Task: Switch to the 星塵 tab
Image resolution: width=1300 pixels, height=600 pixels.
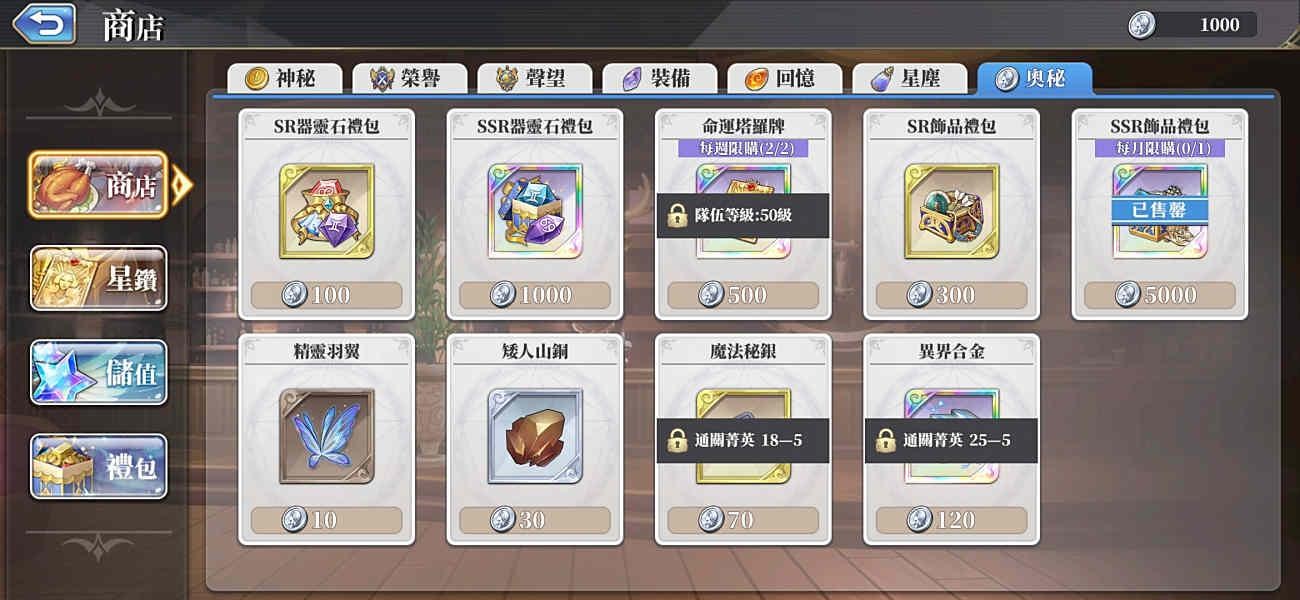Action: click(910, 78)
